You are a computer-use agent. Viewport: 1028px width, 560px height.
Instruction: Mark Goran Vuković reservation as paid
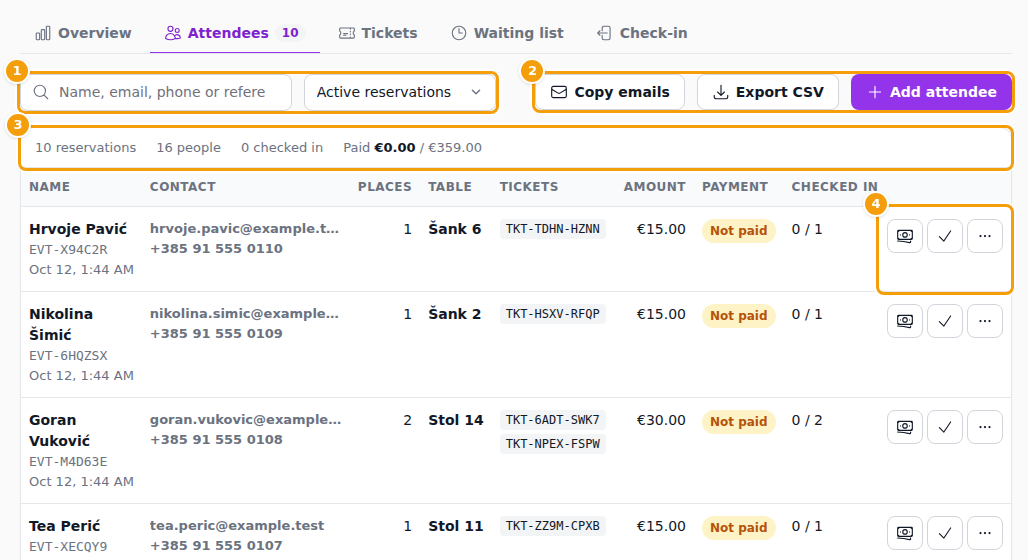pos(905,427)
